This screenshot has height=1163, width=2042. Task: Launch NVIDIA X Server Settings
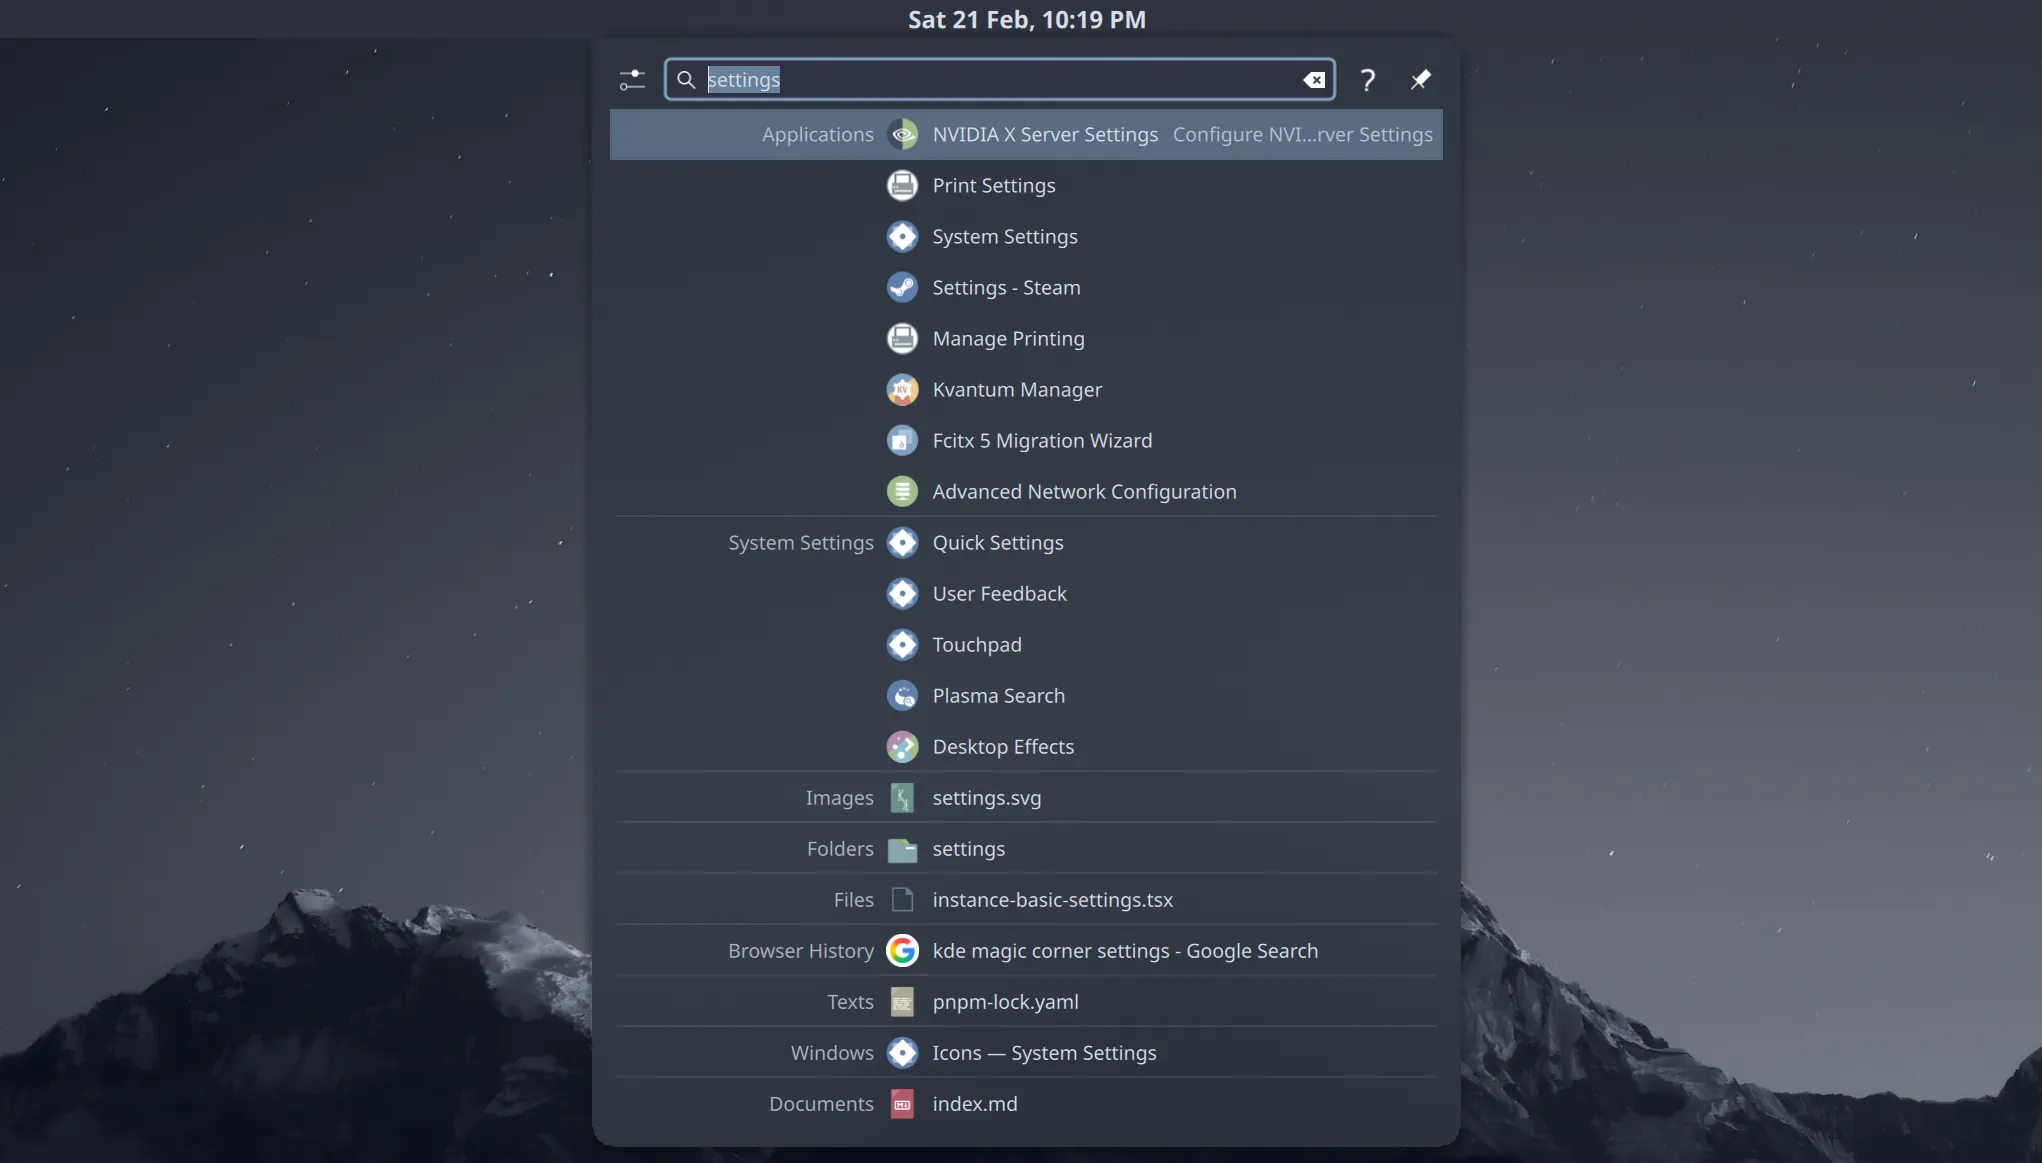click(1044, 135)
